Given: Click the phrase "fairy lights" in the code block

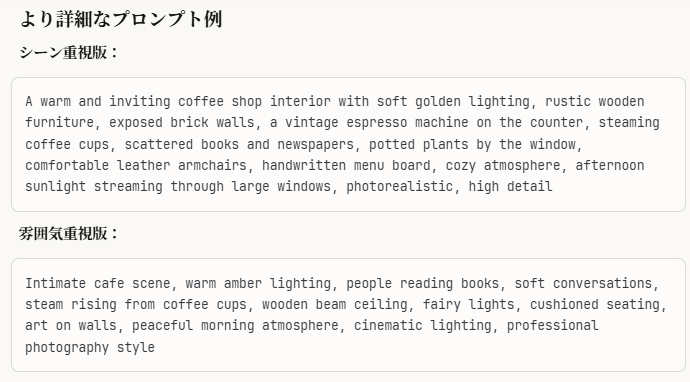Looking at the screenshot, I should (x=468, y=304).
